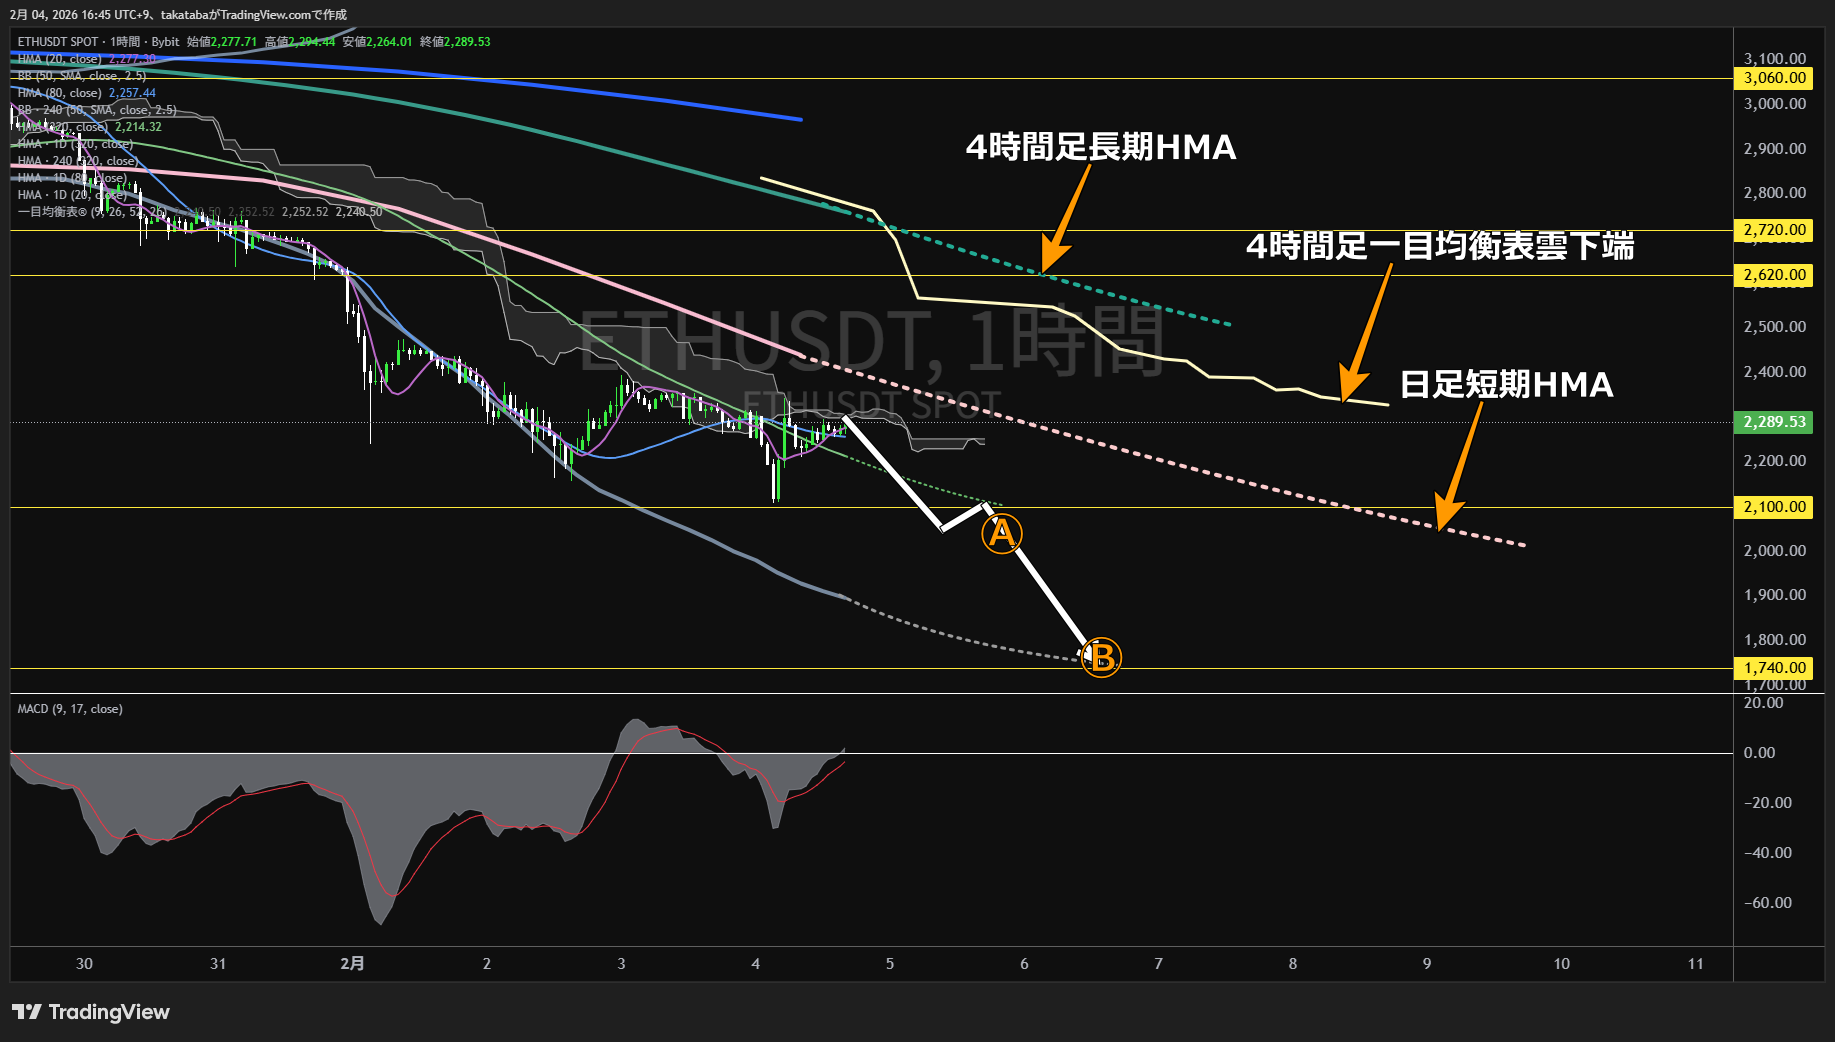
Task: Click the 2,000.00 price scale tick
Action: pyautogui.click(x=1775, y=551)
